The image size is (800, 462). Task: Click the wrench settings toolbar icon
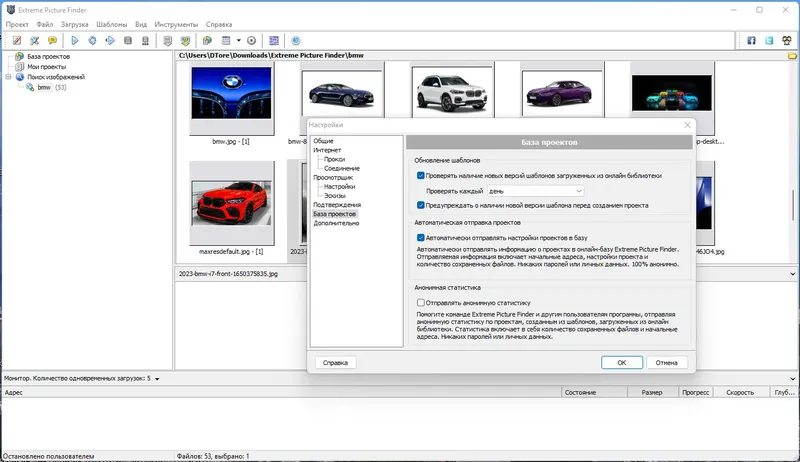tap(33, 40)
